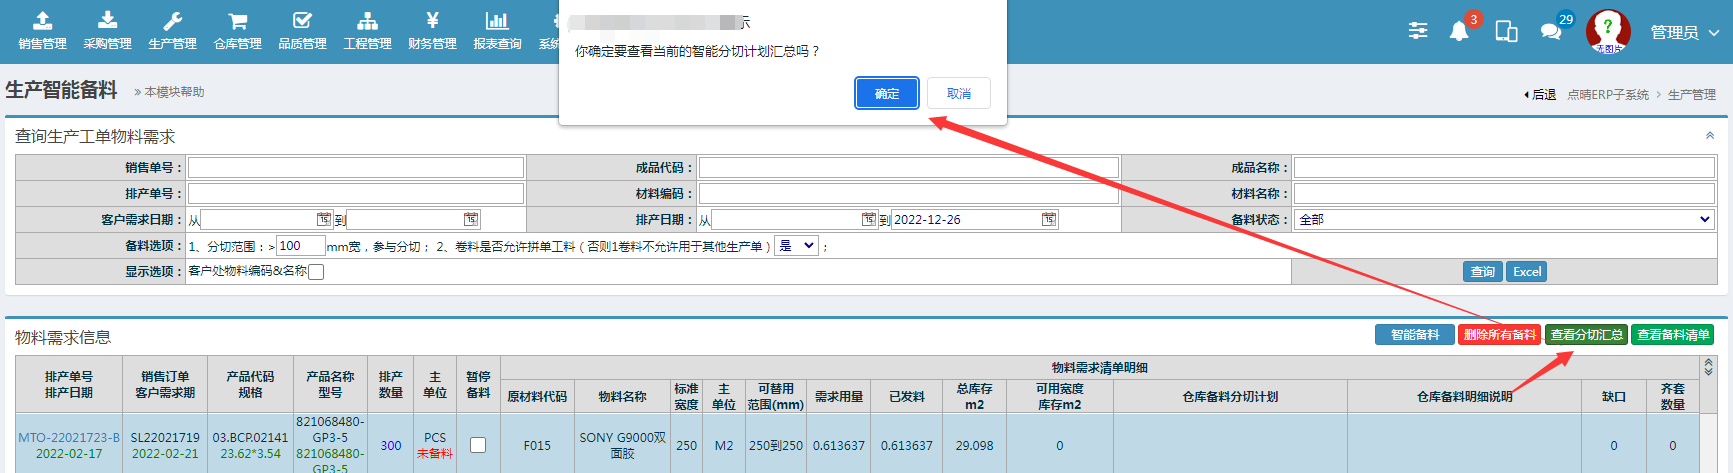This screenshot has height=473, width=1733.
Task: Open work order link MTO-22021723-B
Action: point(69,438)
